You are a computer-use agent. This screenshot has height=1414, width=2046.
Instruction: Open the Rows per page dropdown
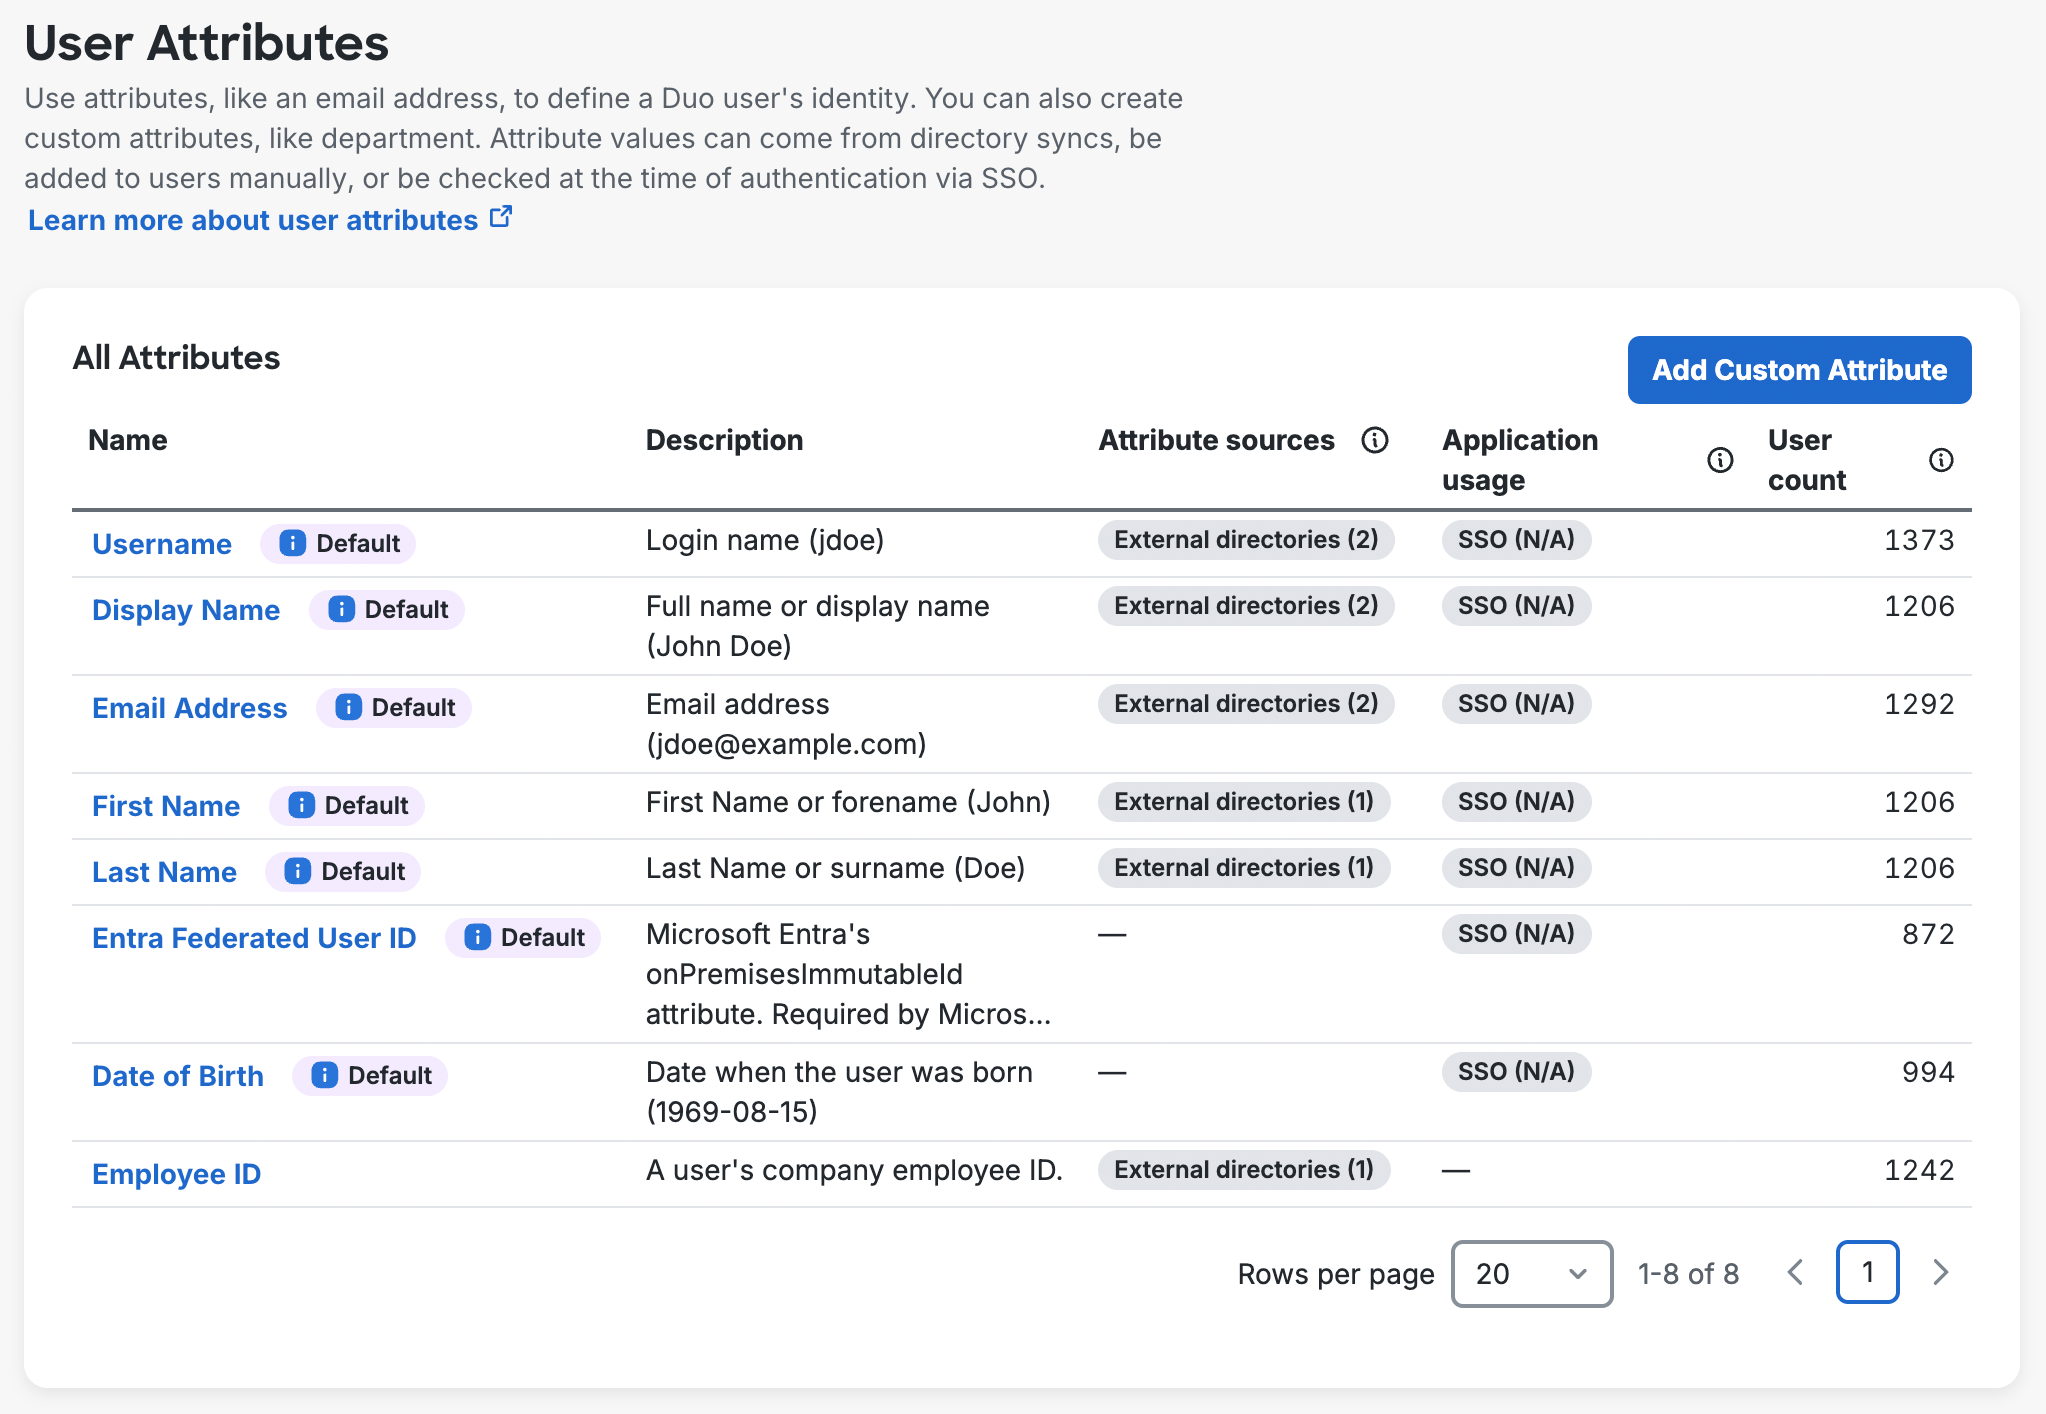[x=1531, y=1273]
